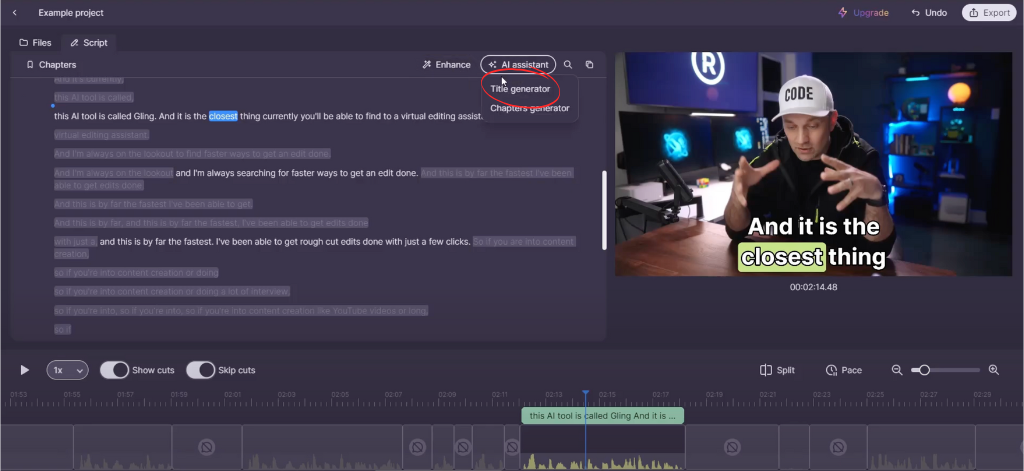Screen dimensions: 1024x471
Task: Click the 02:19 mark on the timeline ruler
Action: tap(714, 395)
